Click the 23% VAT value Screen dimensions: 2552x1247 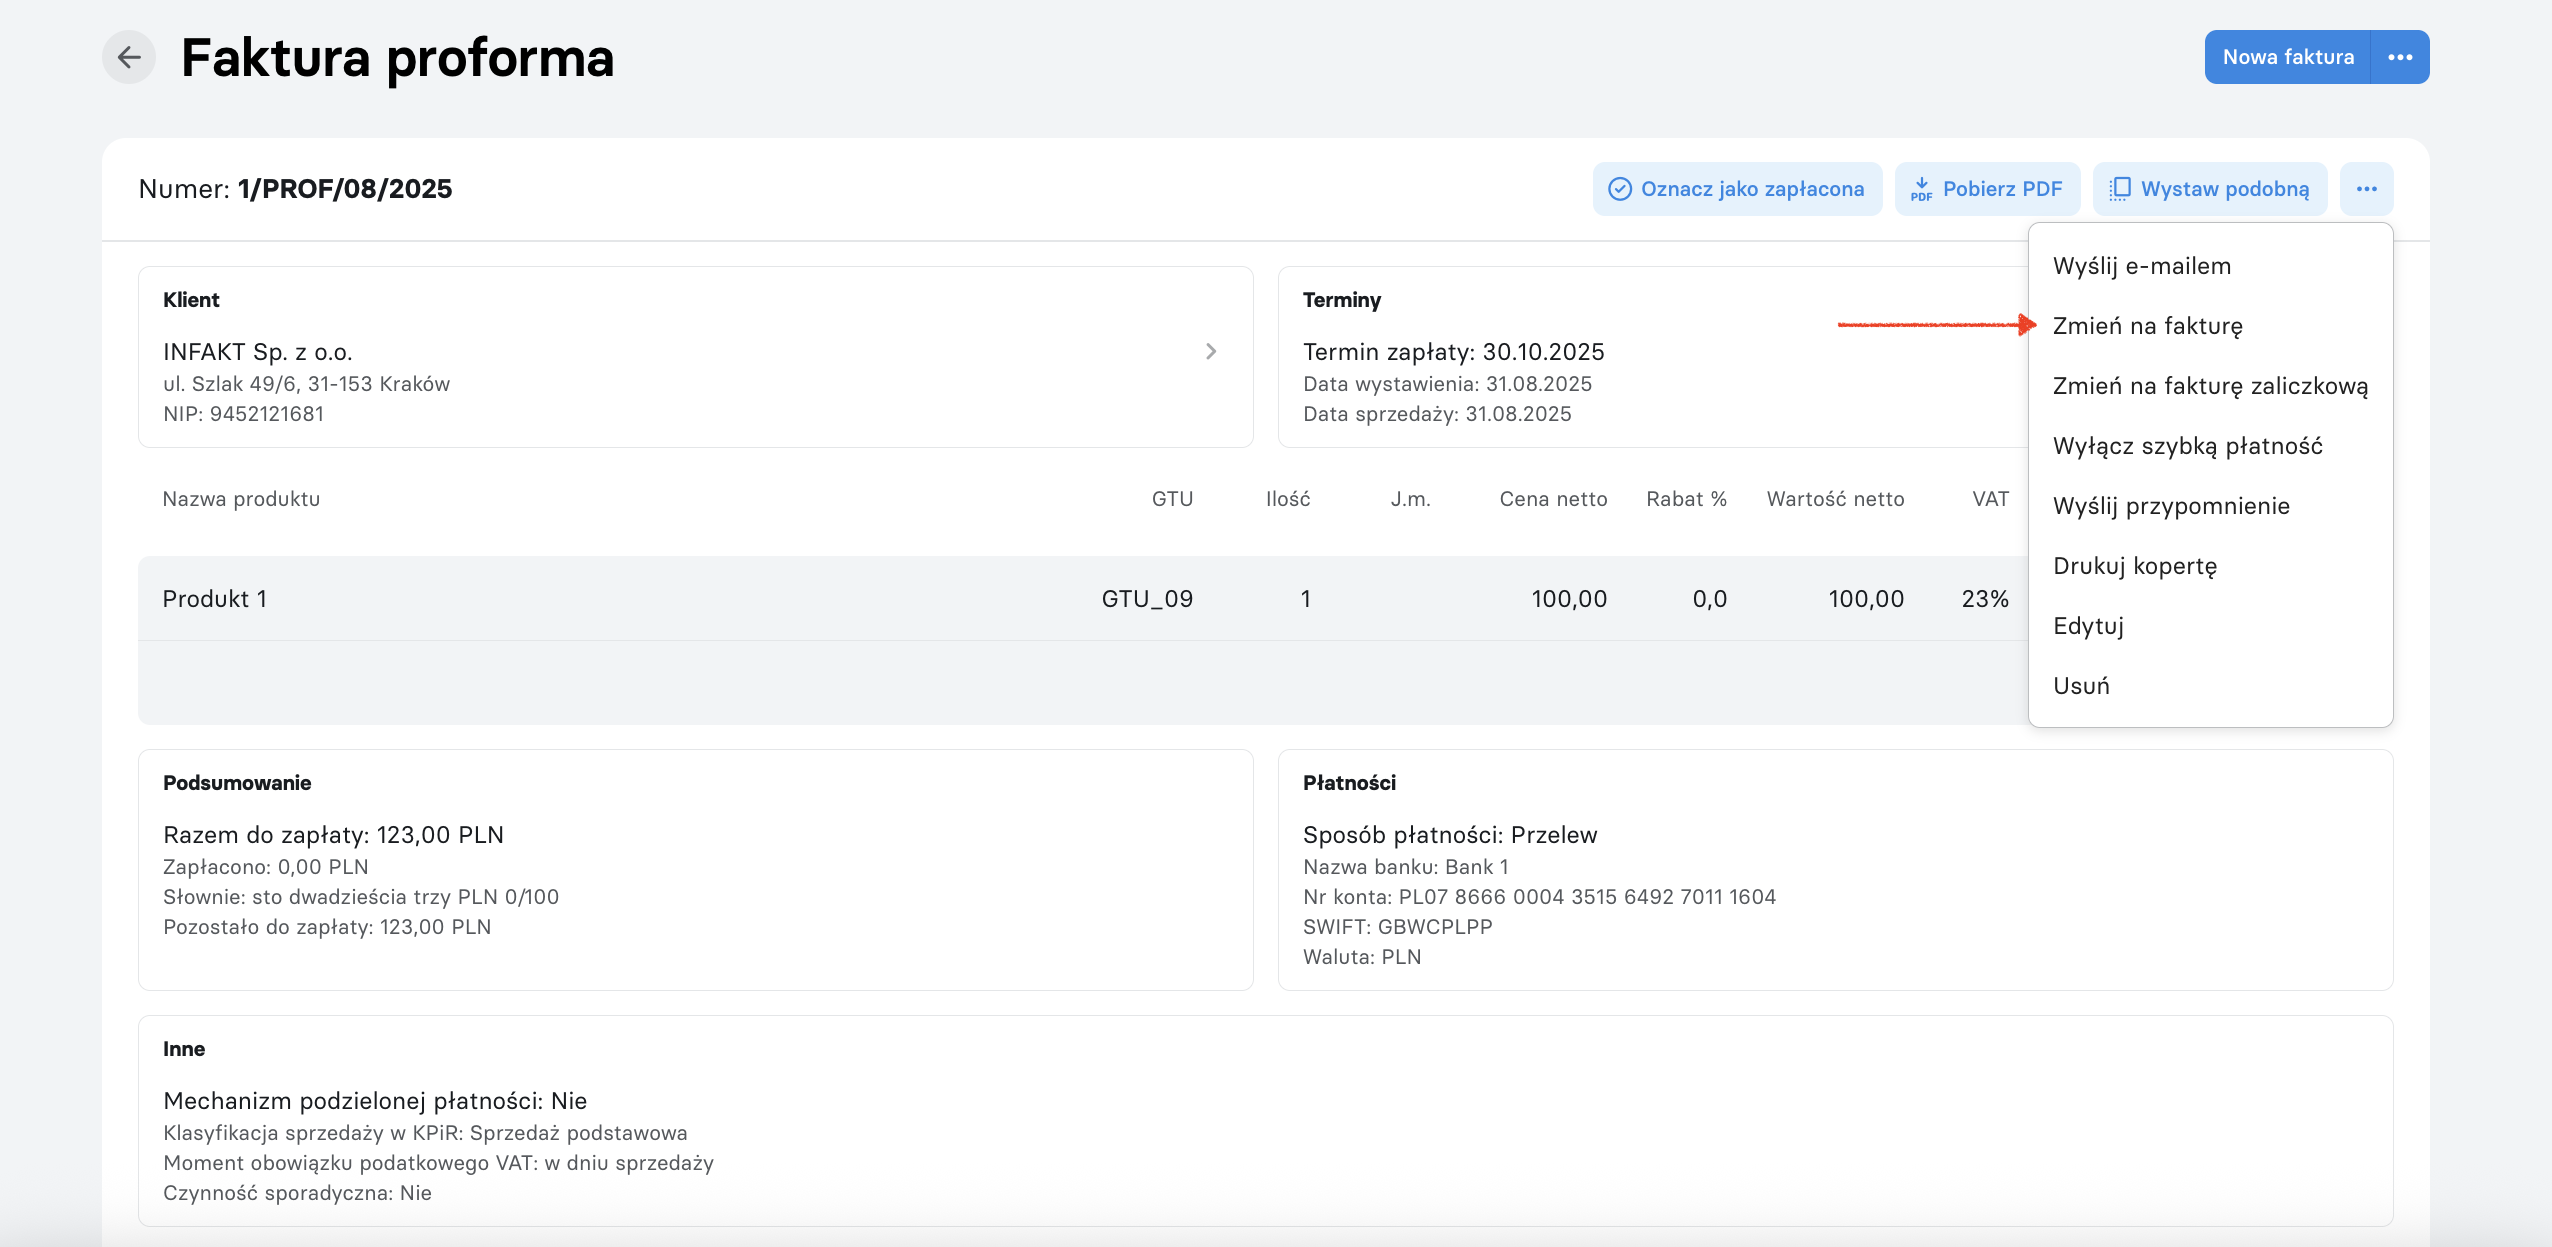1985,599
